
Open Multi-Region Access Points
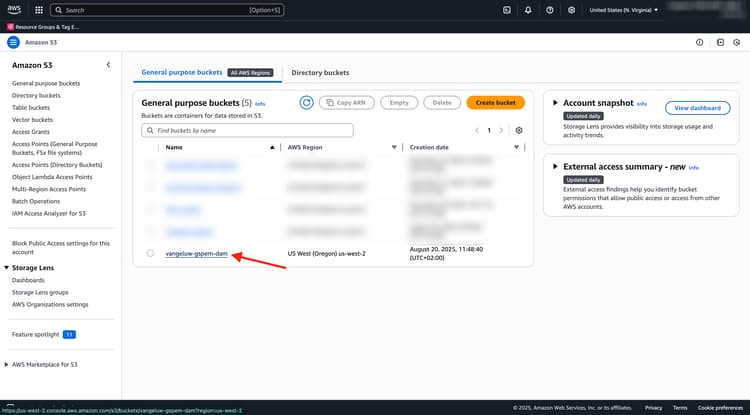[49, 189]
